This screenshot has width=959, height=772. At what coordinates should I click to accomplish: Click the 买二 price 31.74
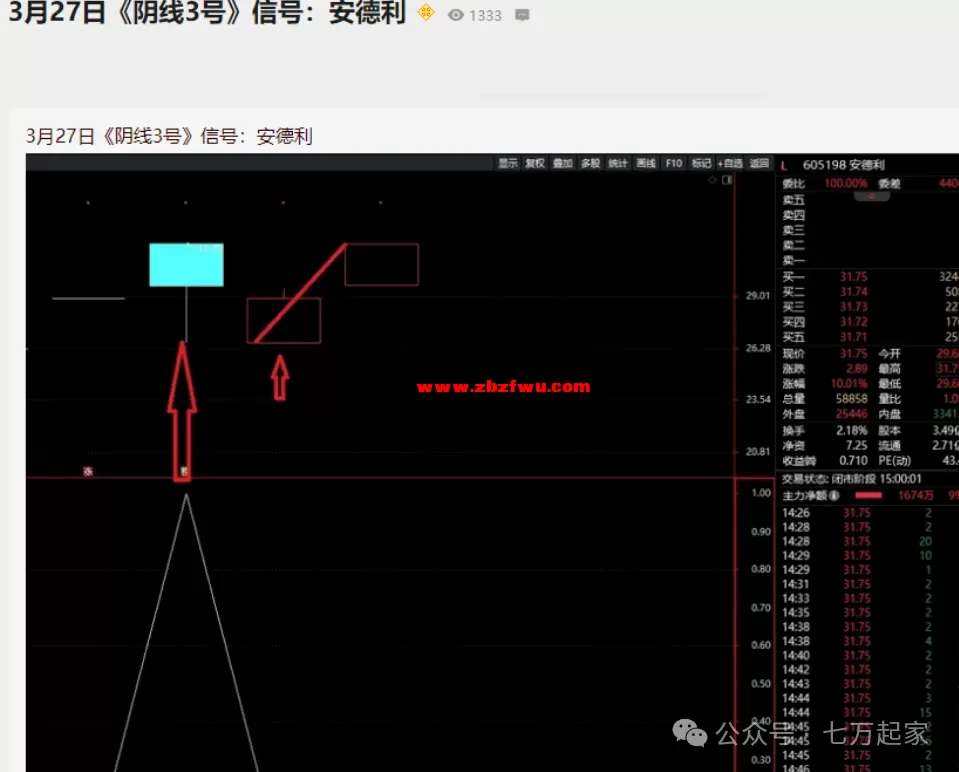[x=853, y=292]
